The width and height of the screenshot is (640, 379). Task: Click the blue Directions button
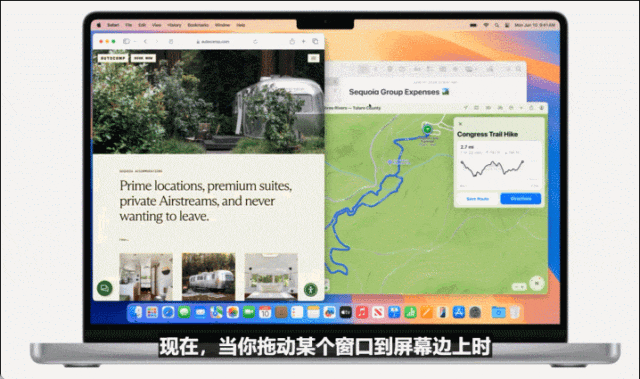click(520, 199)
